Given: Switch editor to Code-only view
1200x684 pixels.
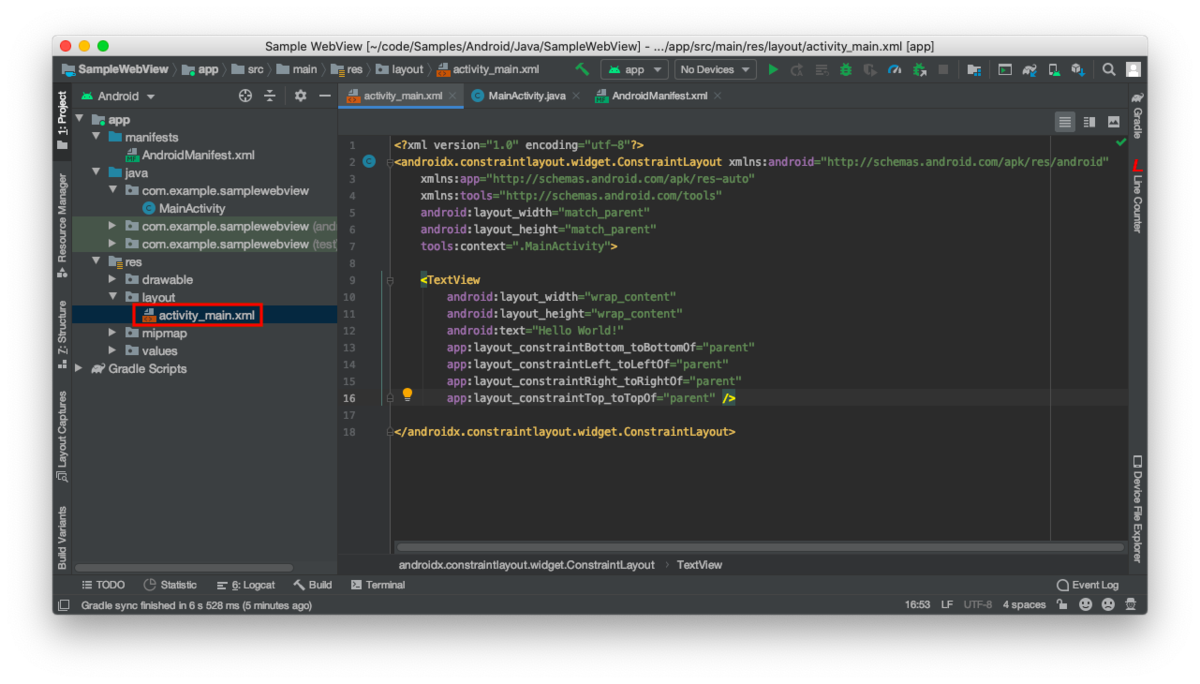Looking at the screenshot, I should 1065,122.
